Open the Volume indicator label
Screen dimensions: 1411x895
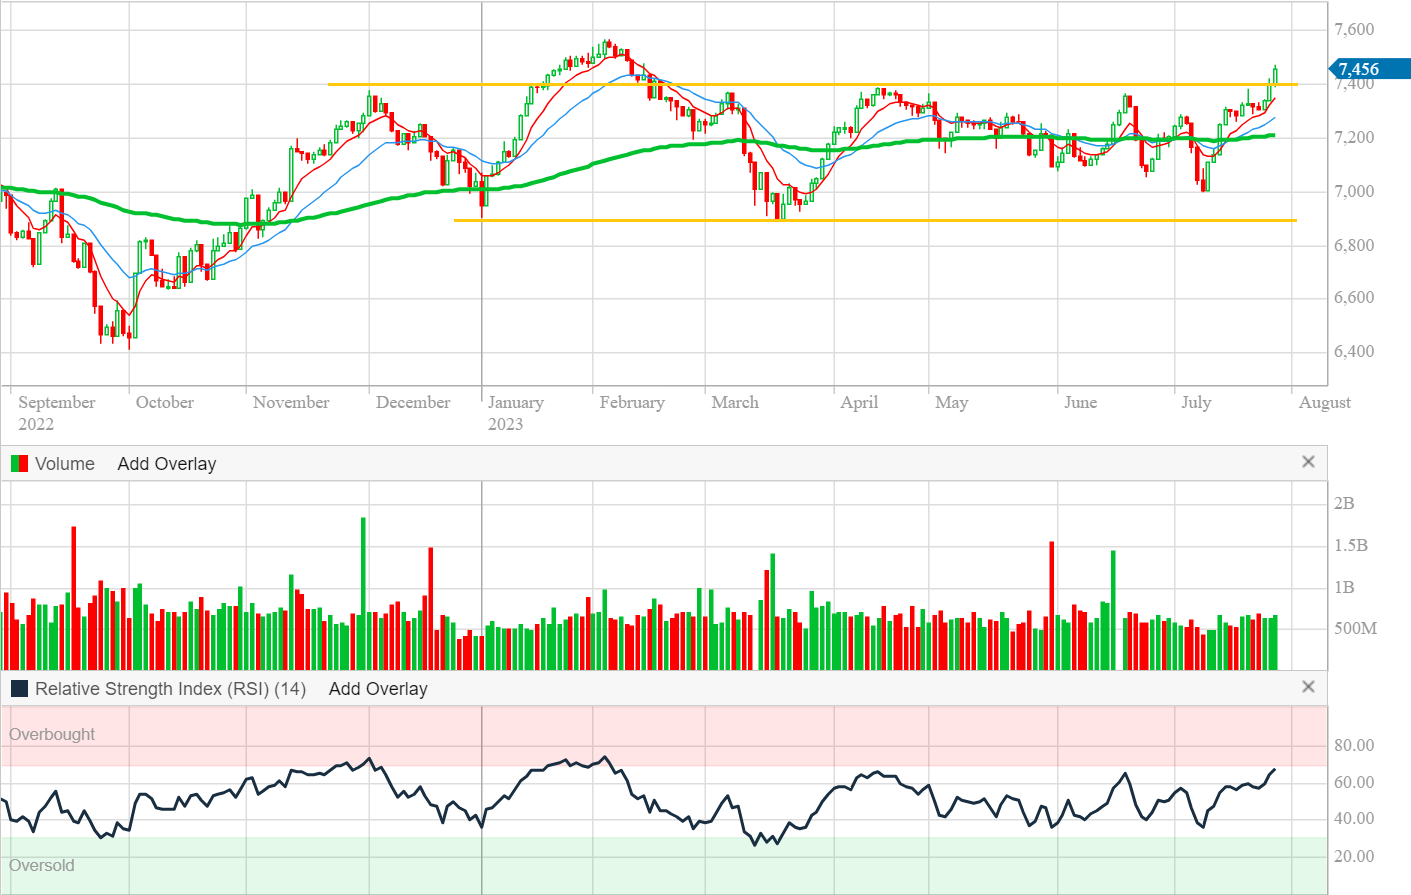[64, 464]
